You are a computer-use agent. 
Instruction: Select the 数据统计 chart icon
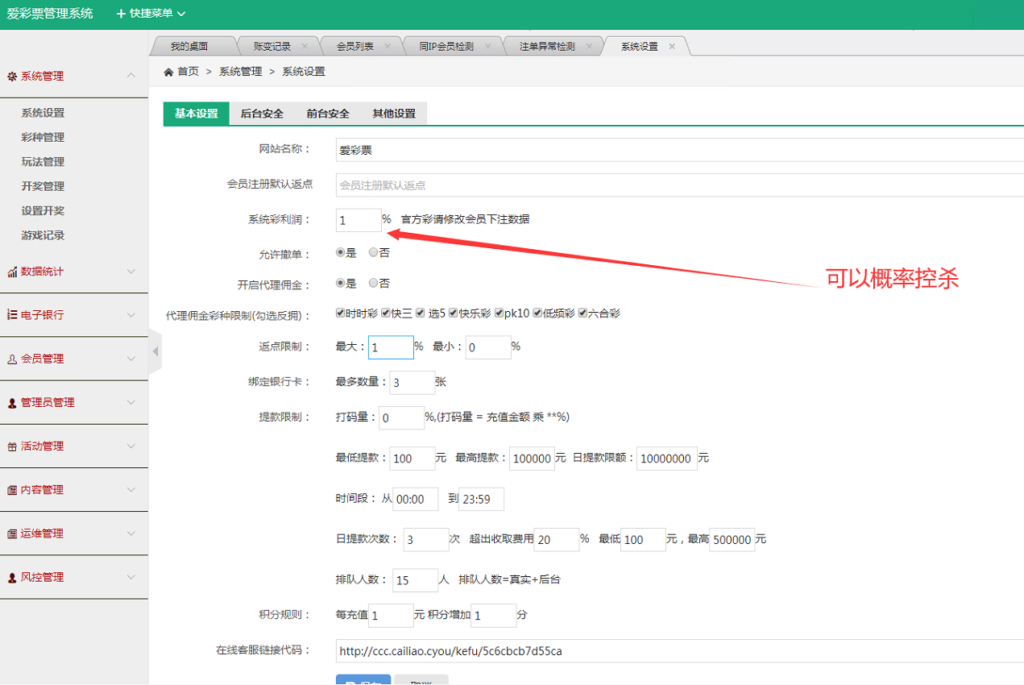12,271
